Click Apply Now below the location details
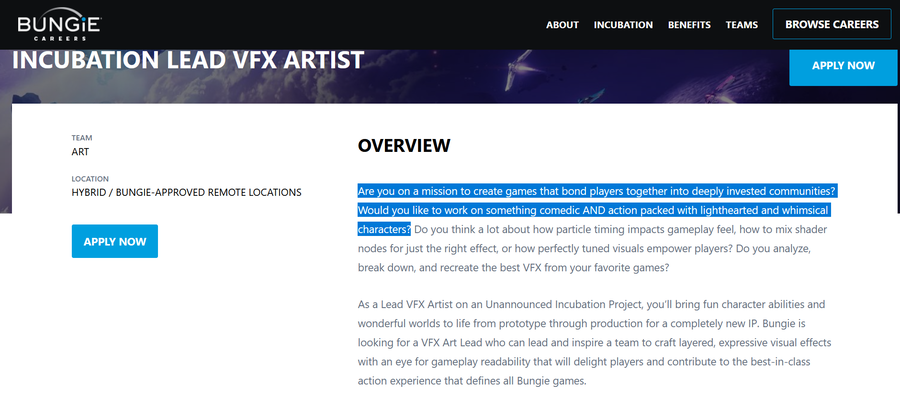Image resolution: width=900 pixels, height=406 pixels. [x=115, y=241]
